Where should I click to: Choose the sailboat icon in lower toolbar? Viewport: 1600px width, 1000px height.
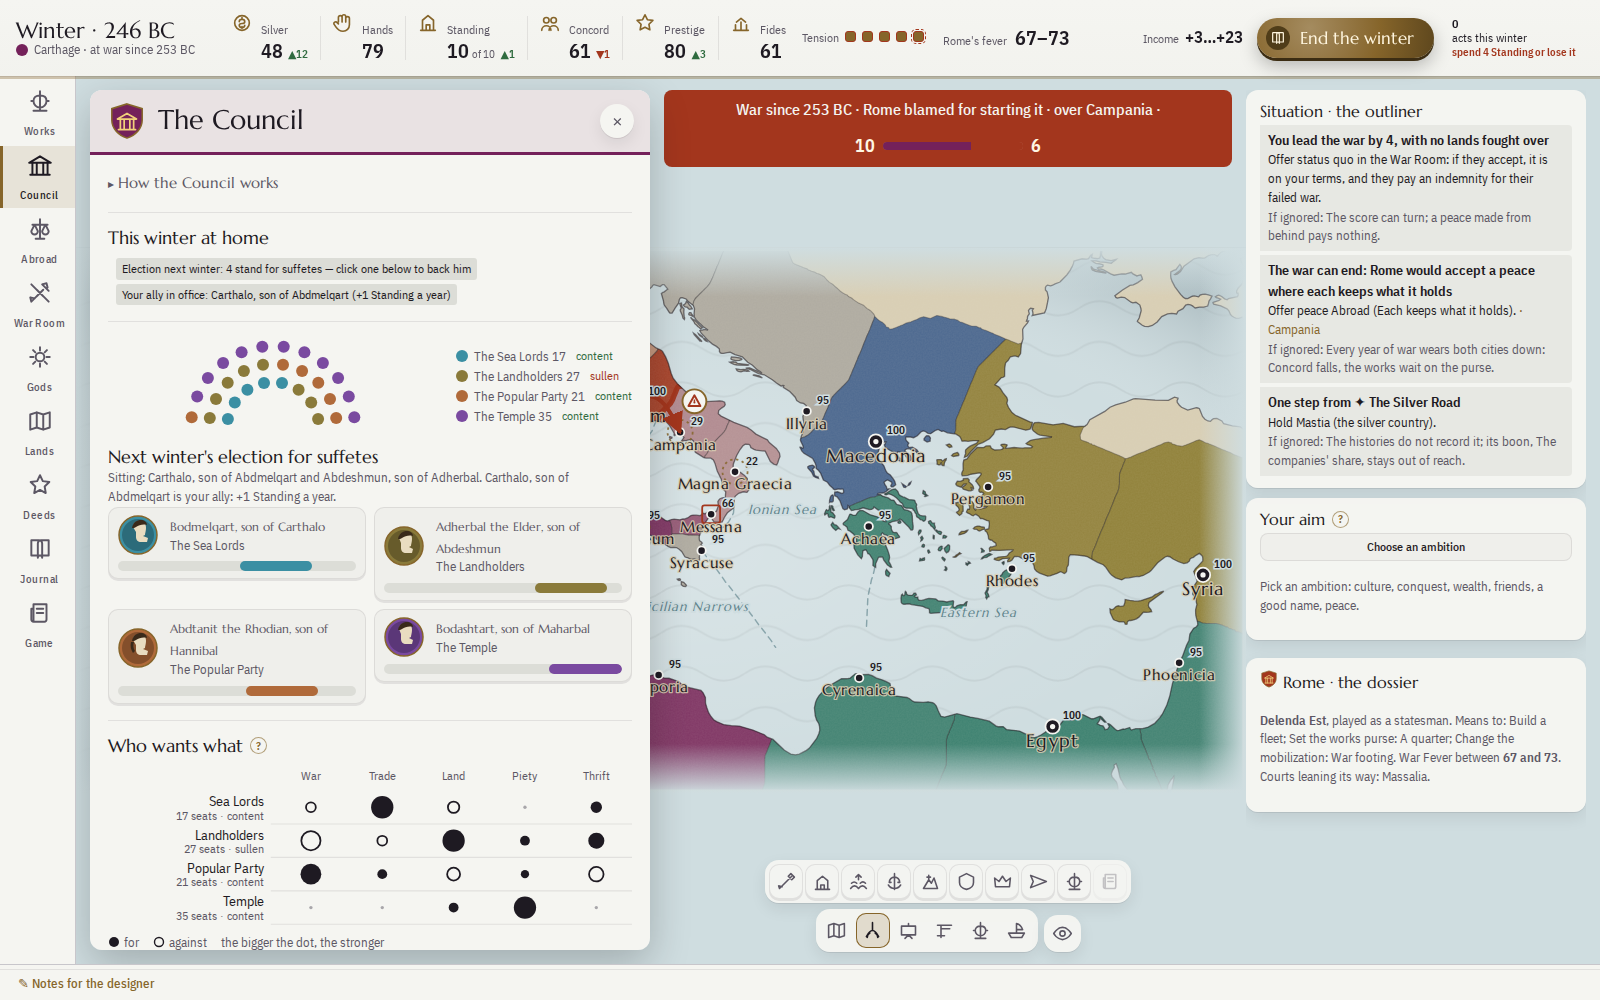(1016, 932)
